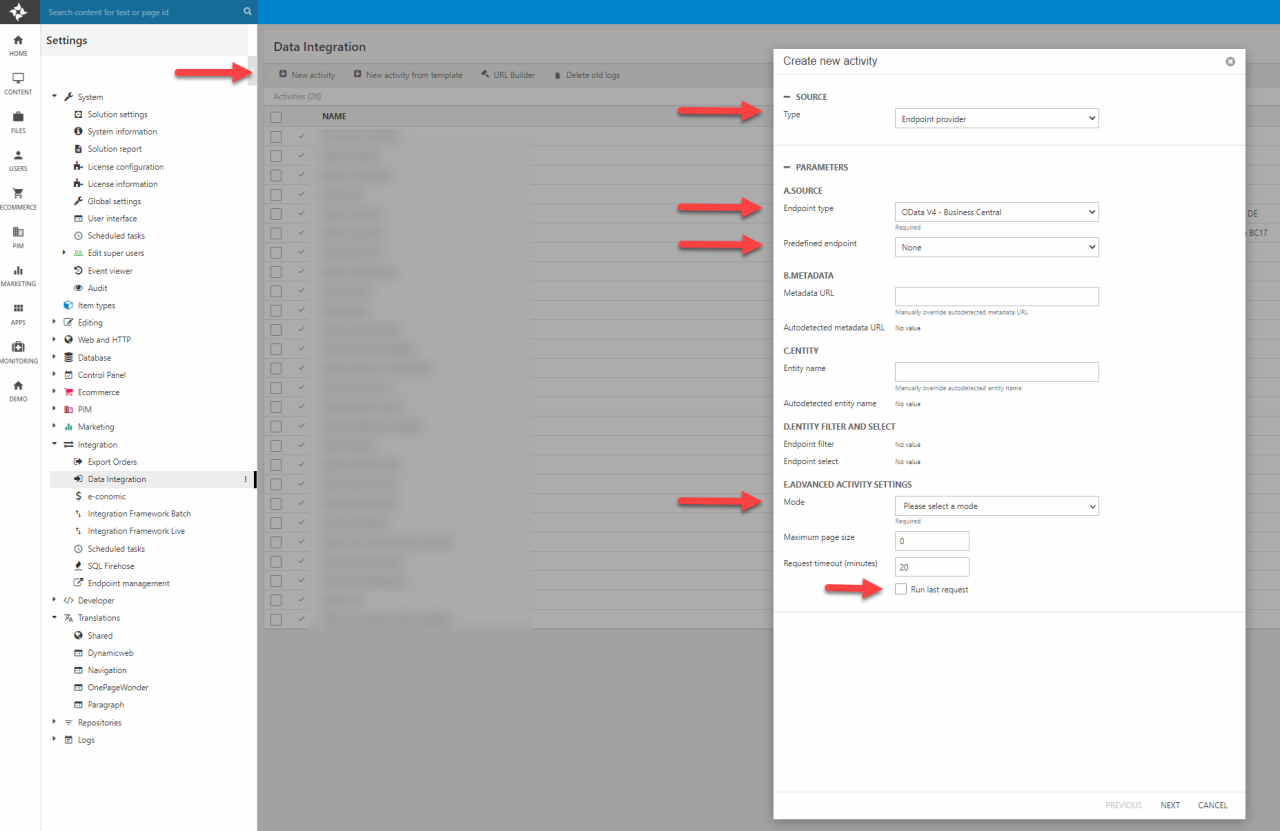
Task: Open the Marketing chart icon
Action: [x=18, y=271]
